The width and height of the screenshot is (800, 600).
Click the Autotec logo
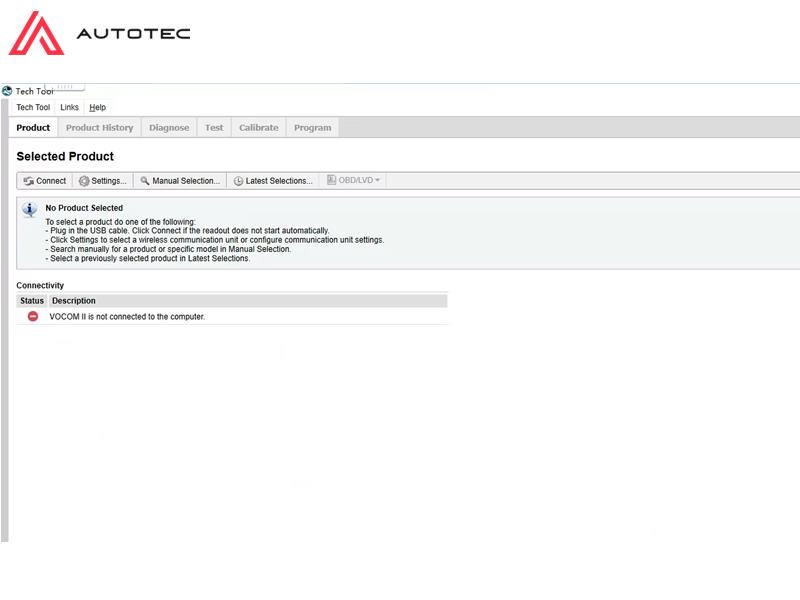[99, 33]
